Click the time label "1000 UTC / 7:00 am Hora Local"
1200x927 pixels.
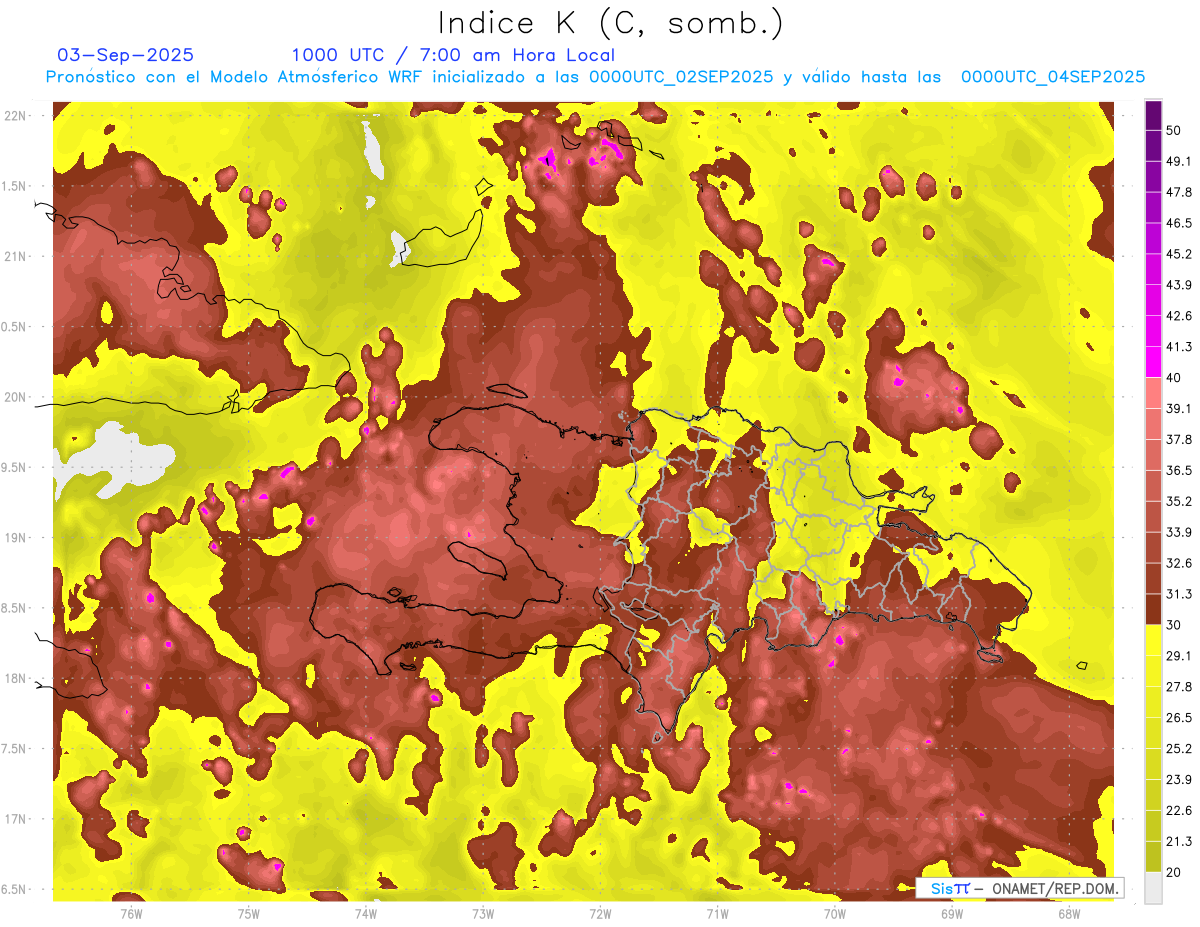[453, 55]
